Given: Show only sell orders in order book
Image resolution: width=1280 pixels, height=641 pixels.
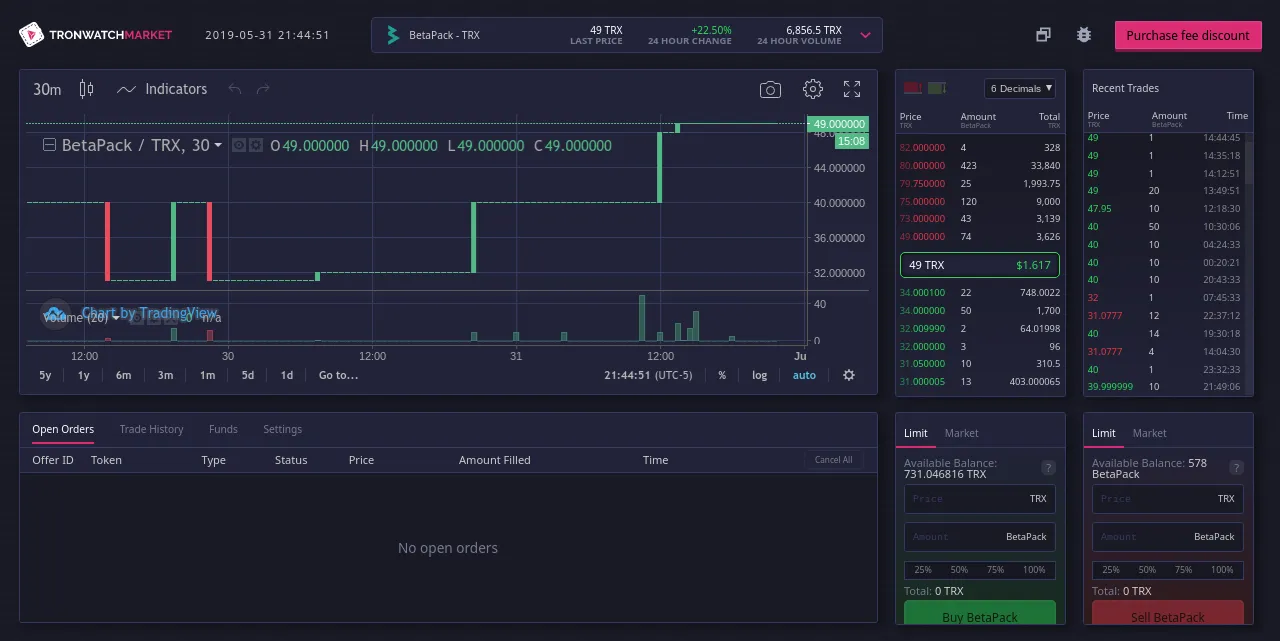Looking at the screenshot, I should [912, 88].
